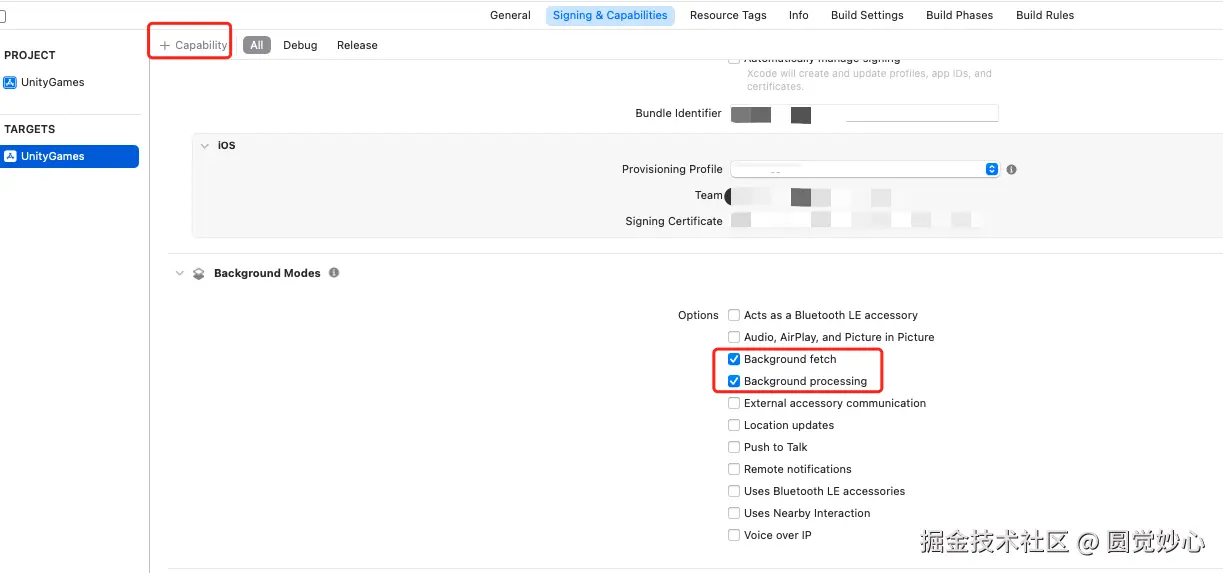The image size is (1223, 573).
Task: Click the info icon next to Background Modes
Action: tap(334, 273)
